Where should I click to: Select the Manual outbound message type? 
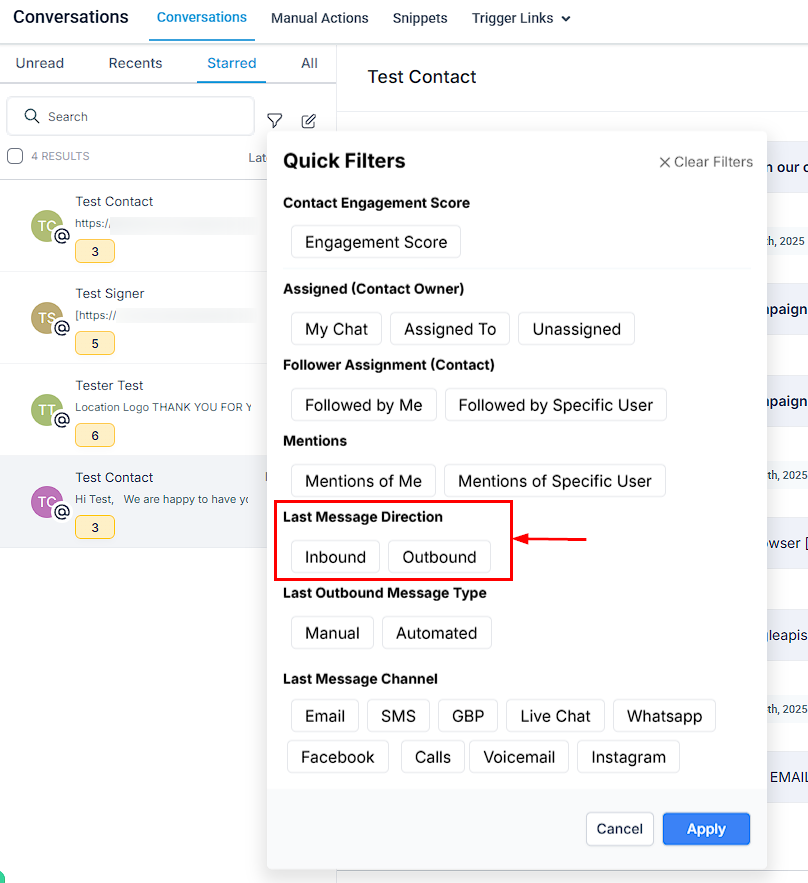pos(332,633)
